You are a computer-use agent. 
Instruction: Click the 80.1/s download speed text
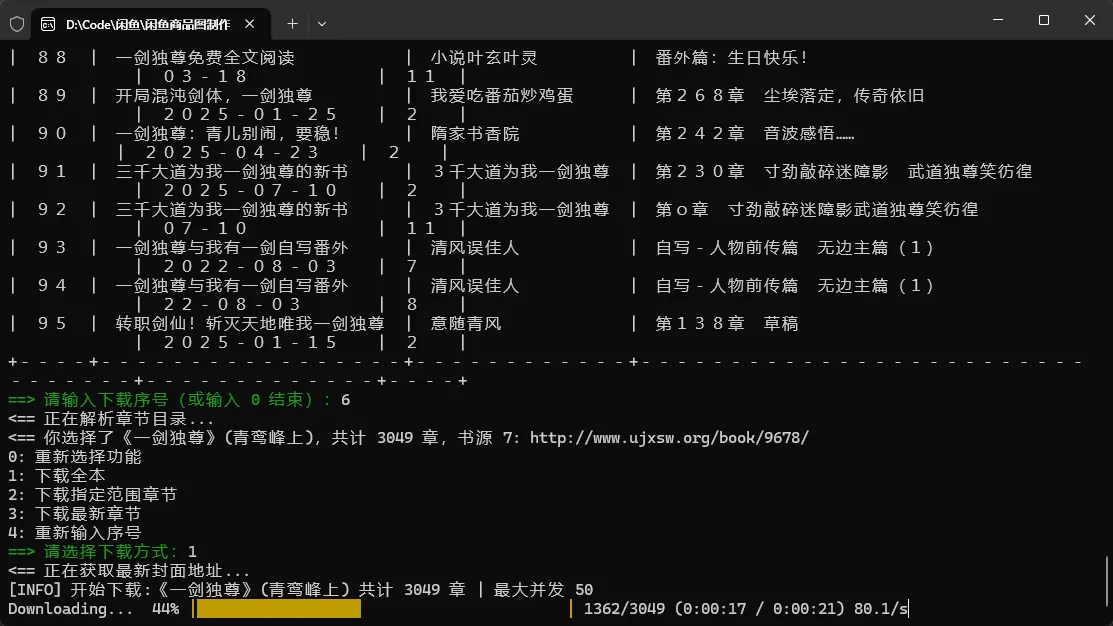(881, 609)
